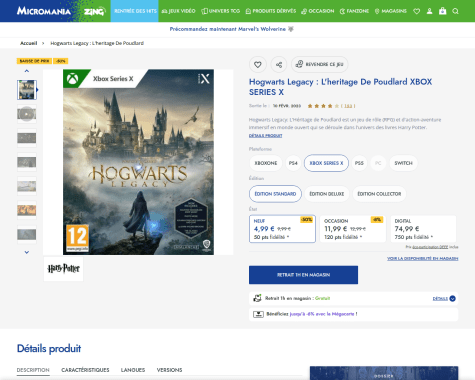The height and width of the screenshot is (380, 475).
Task: Click the star rating
Action: click(x=323, y=106)
